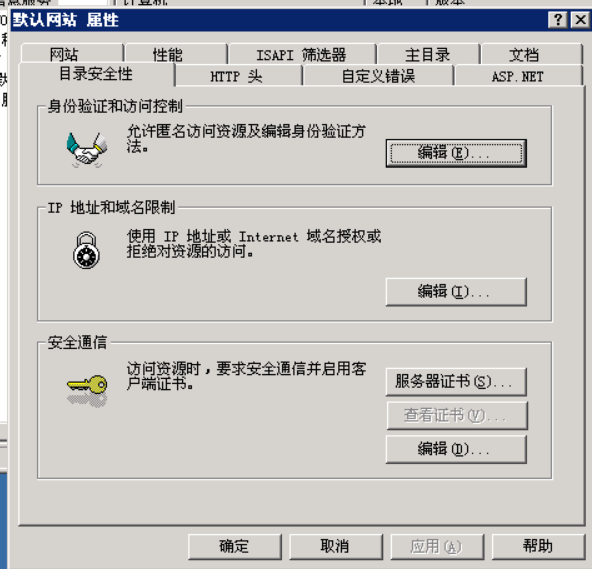Close the 默认网站 属性 dialog

point(580,19)
